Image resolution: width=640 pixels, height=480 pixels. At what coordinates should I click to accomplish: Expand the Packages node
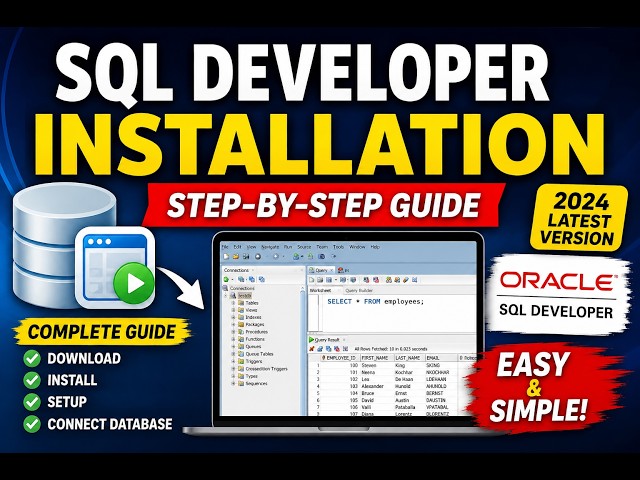pos(233,324)
